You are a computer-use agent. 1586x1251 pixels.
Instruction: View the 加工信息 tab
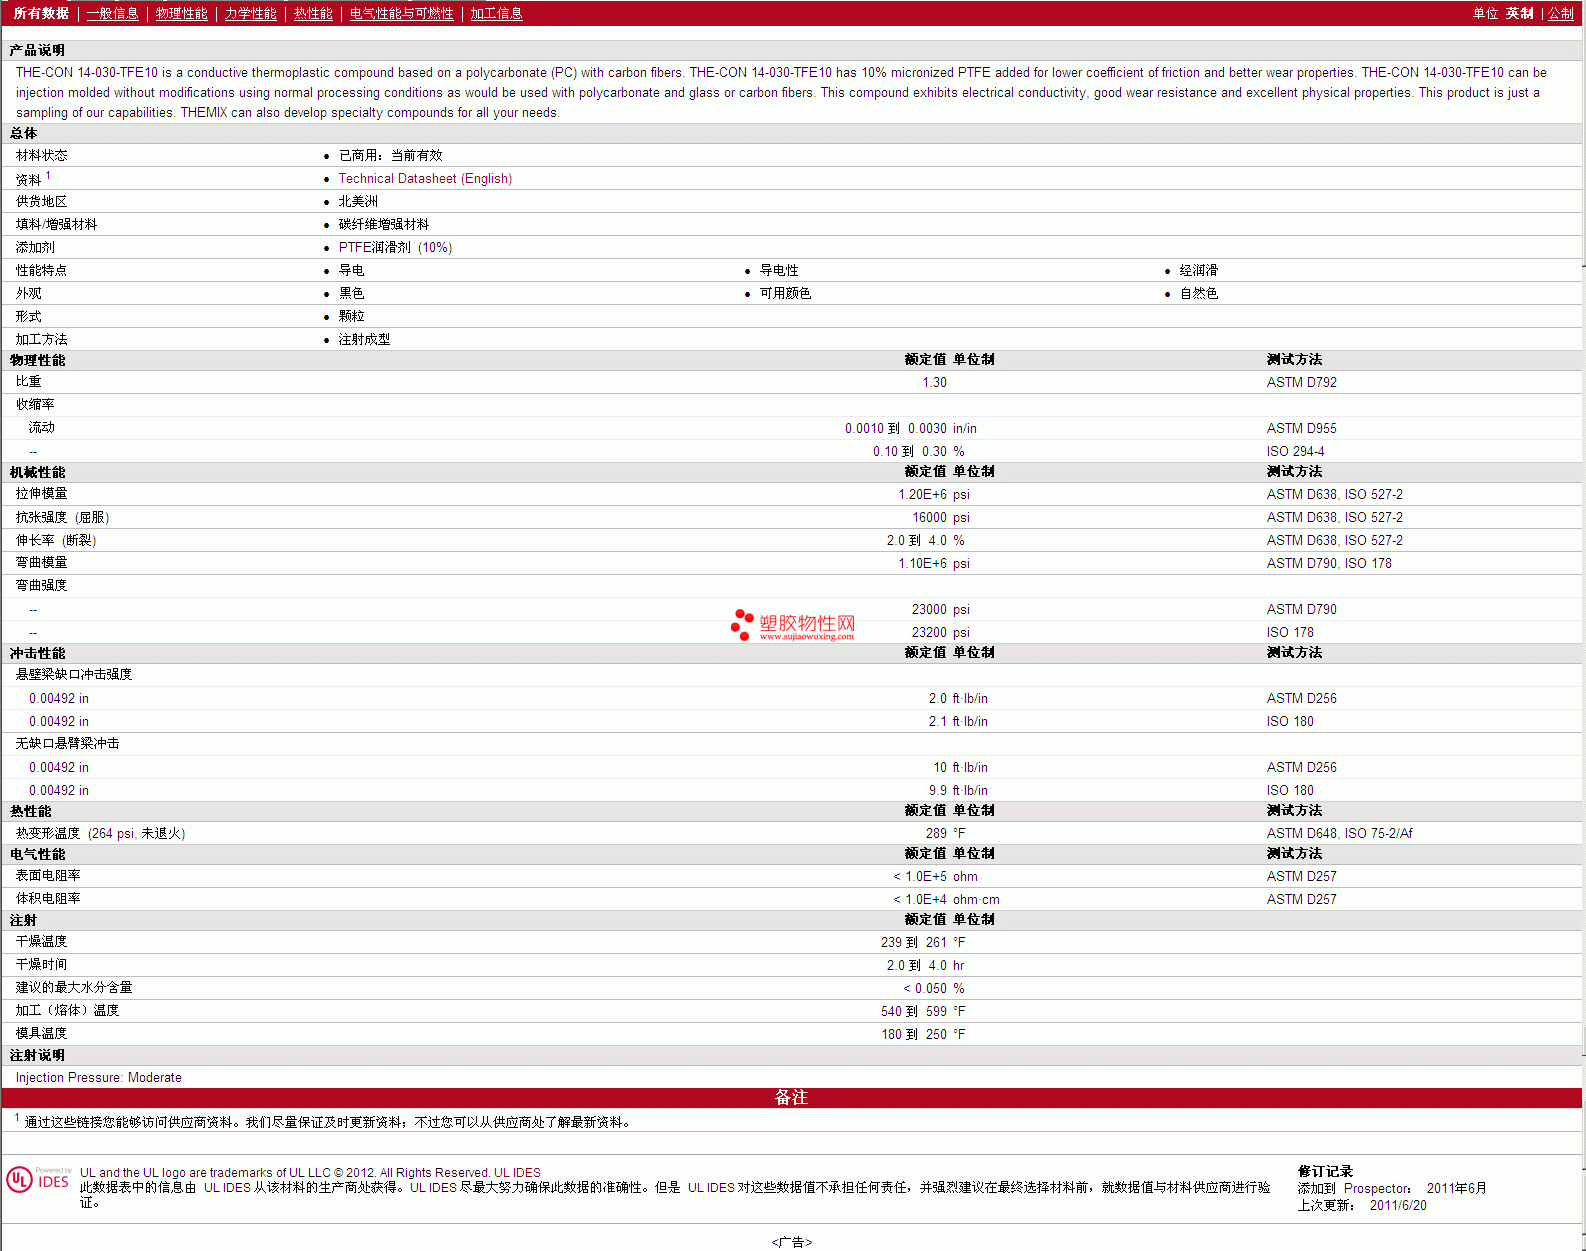coord(496,14)
